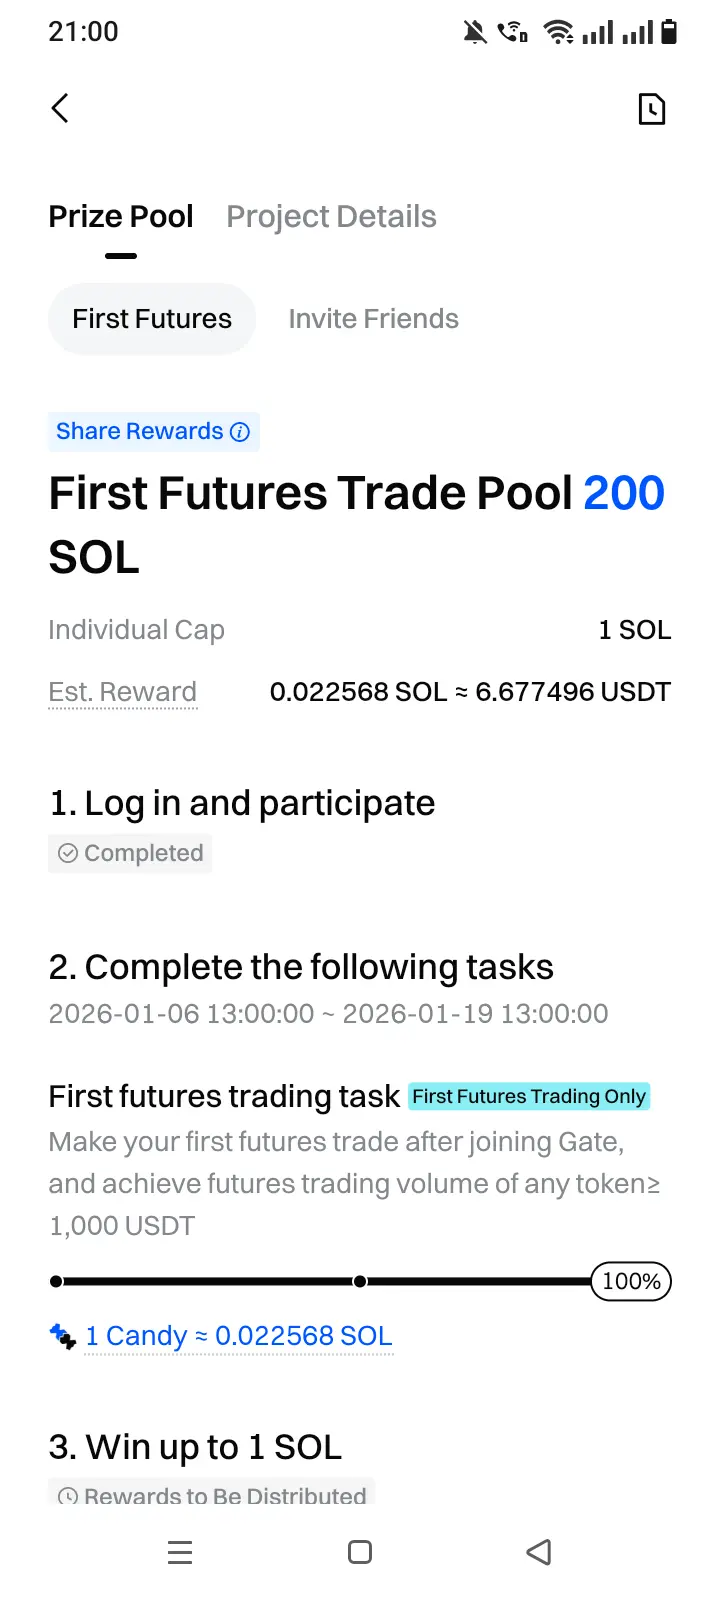Open the Est. Reward explanation
This screenshot has width=720, height=1600.
[122, 692]
